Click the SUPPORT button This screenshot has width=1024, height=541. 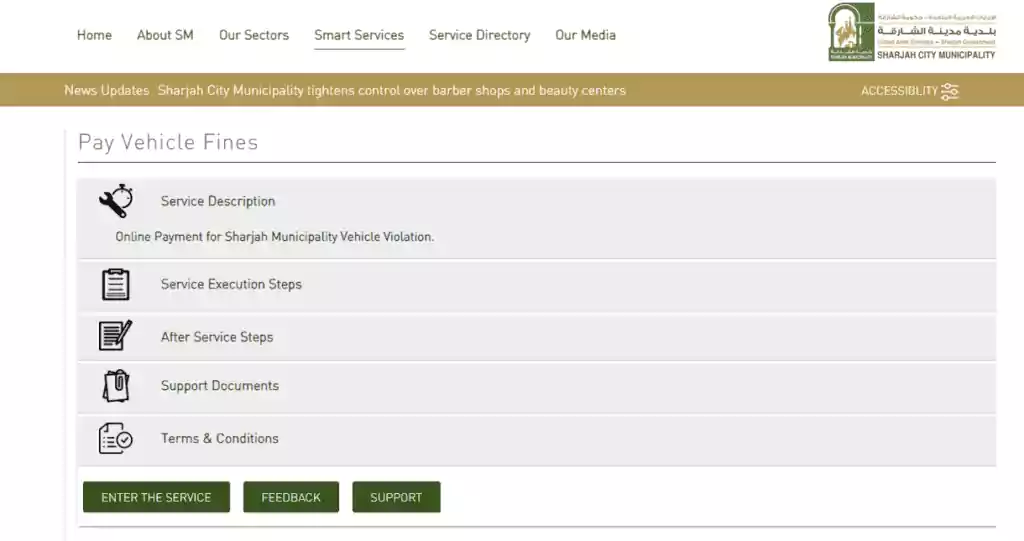pos(396,497)
